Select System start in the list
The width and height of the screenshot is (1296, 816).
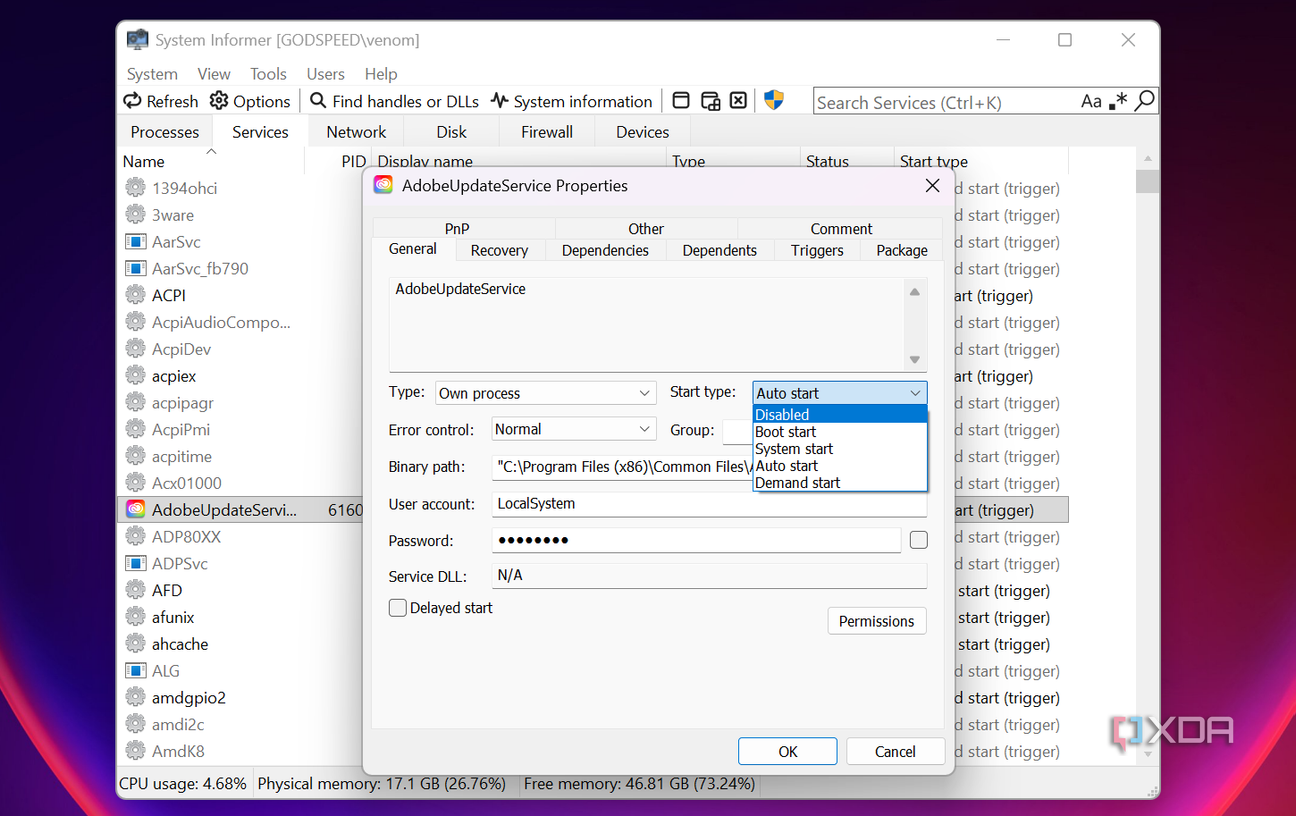[x=839, y=449]
